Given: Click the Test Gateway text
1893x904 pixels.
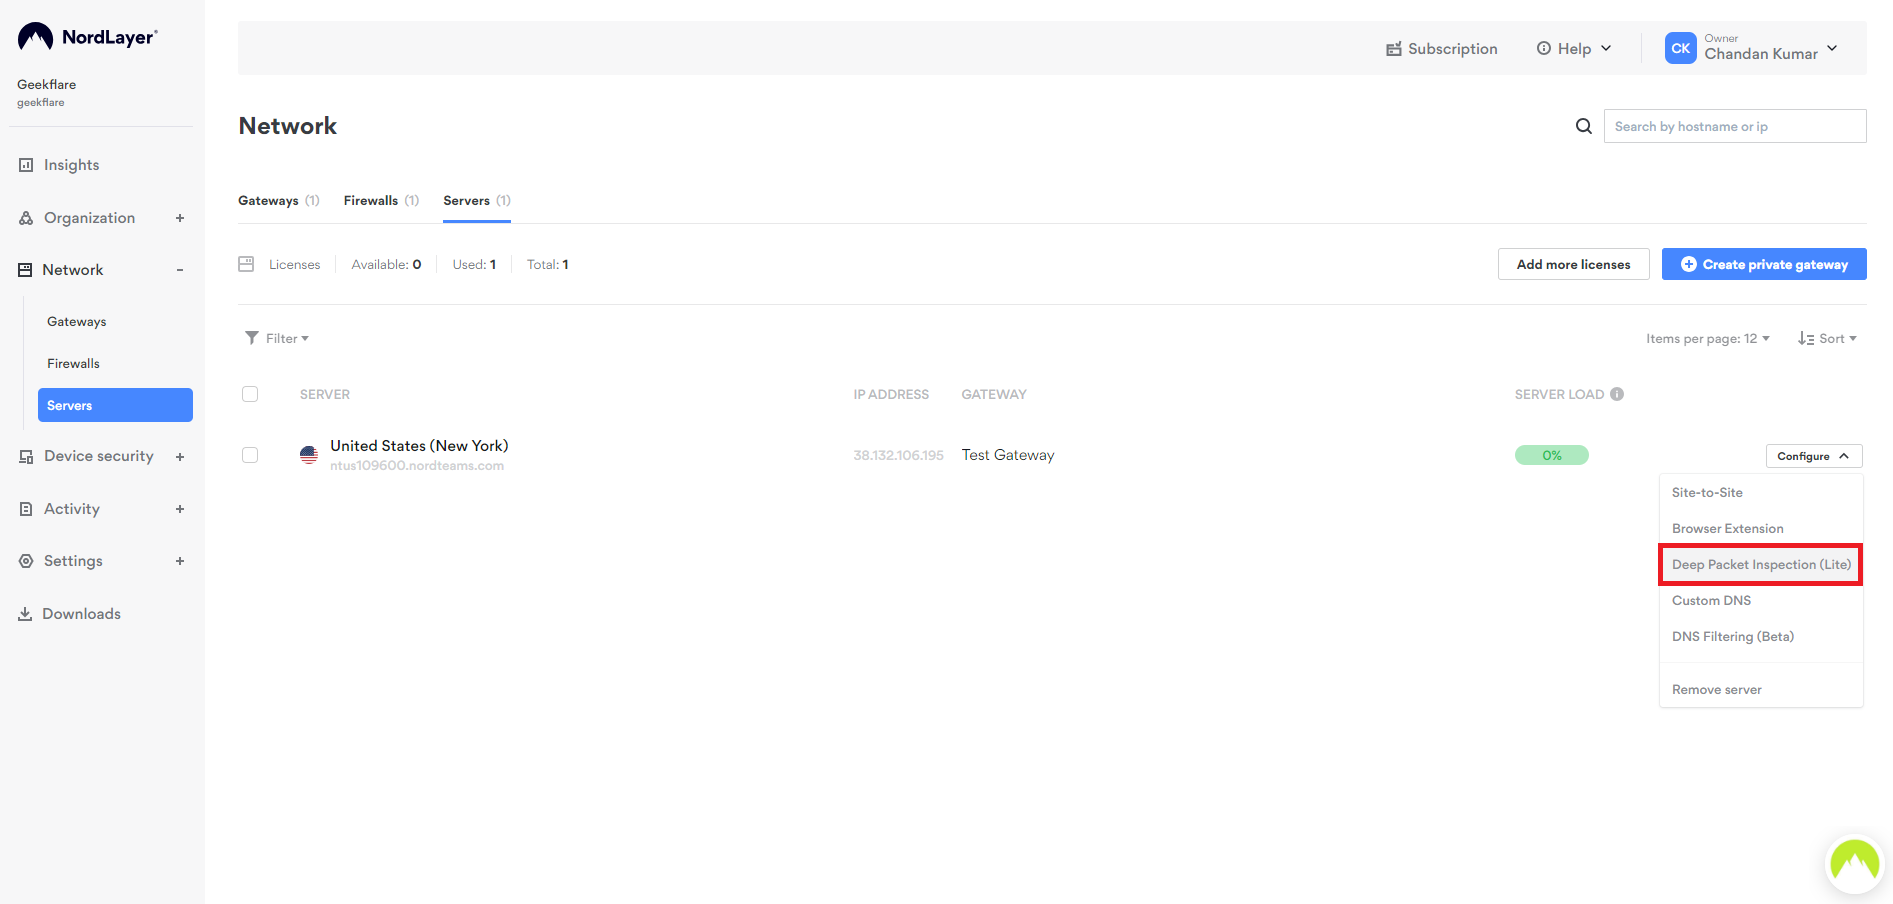Looking at the screenshot, I should click(x=1008, y=455).
